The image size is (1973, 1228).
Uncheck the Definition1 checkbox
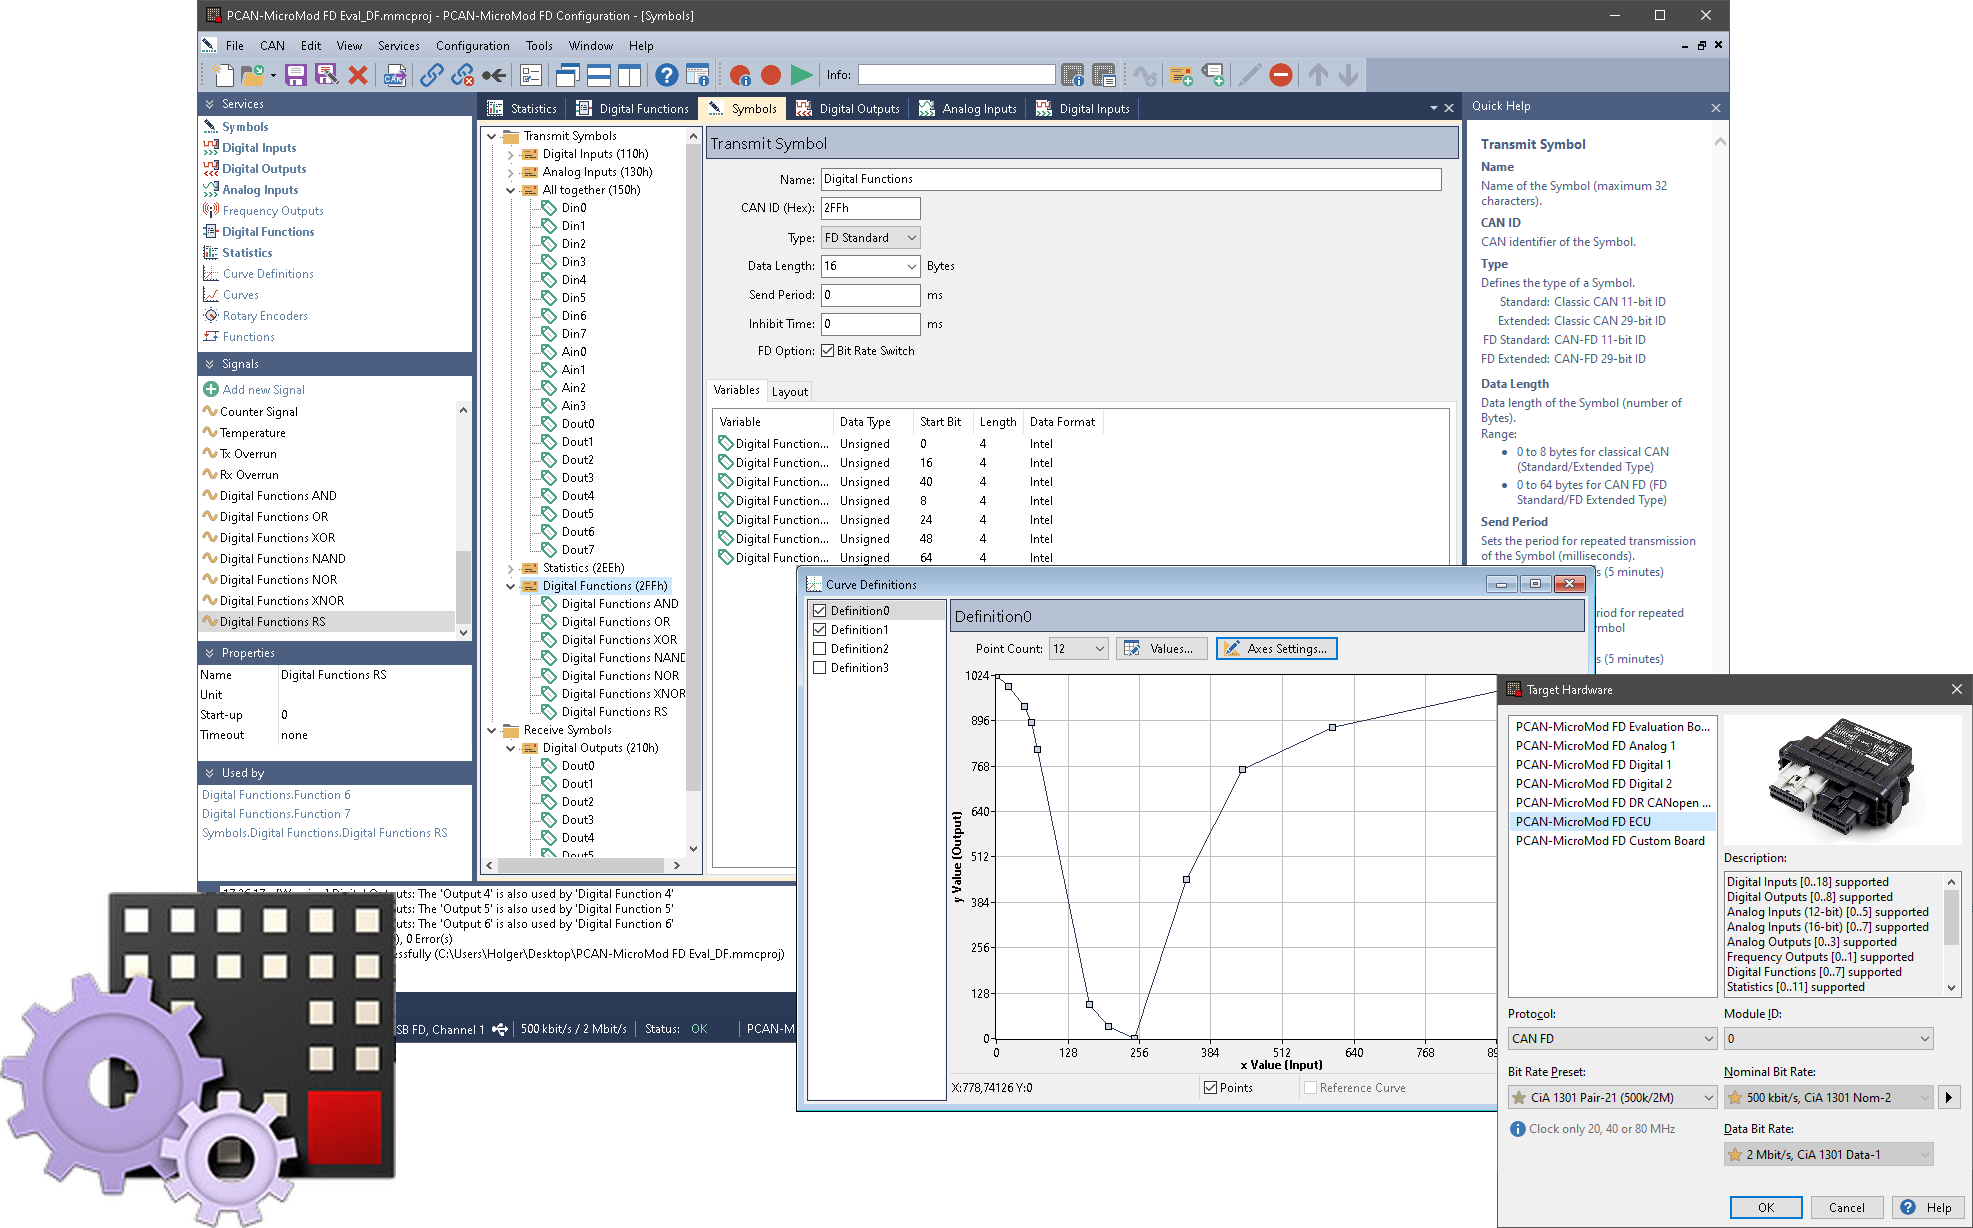(x=820, y=630)
